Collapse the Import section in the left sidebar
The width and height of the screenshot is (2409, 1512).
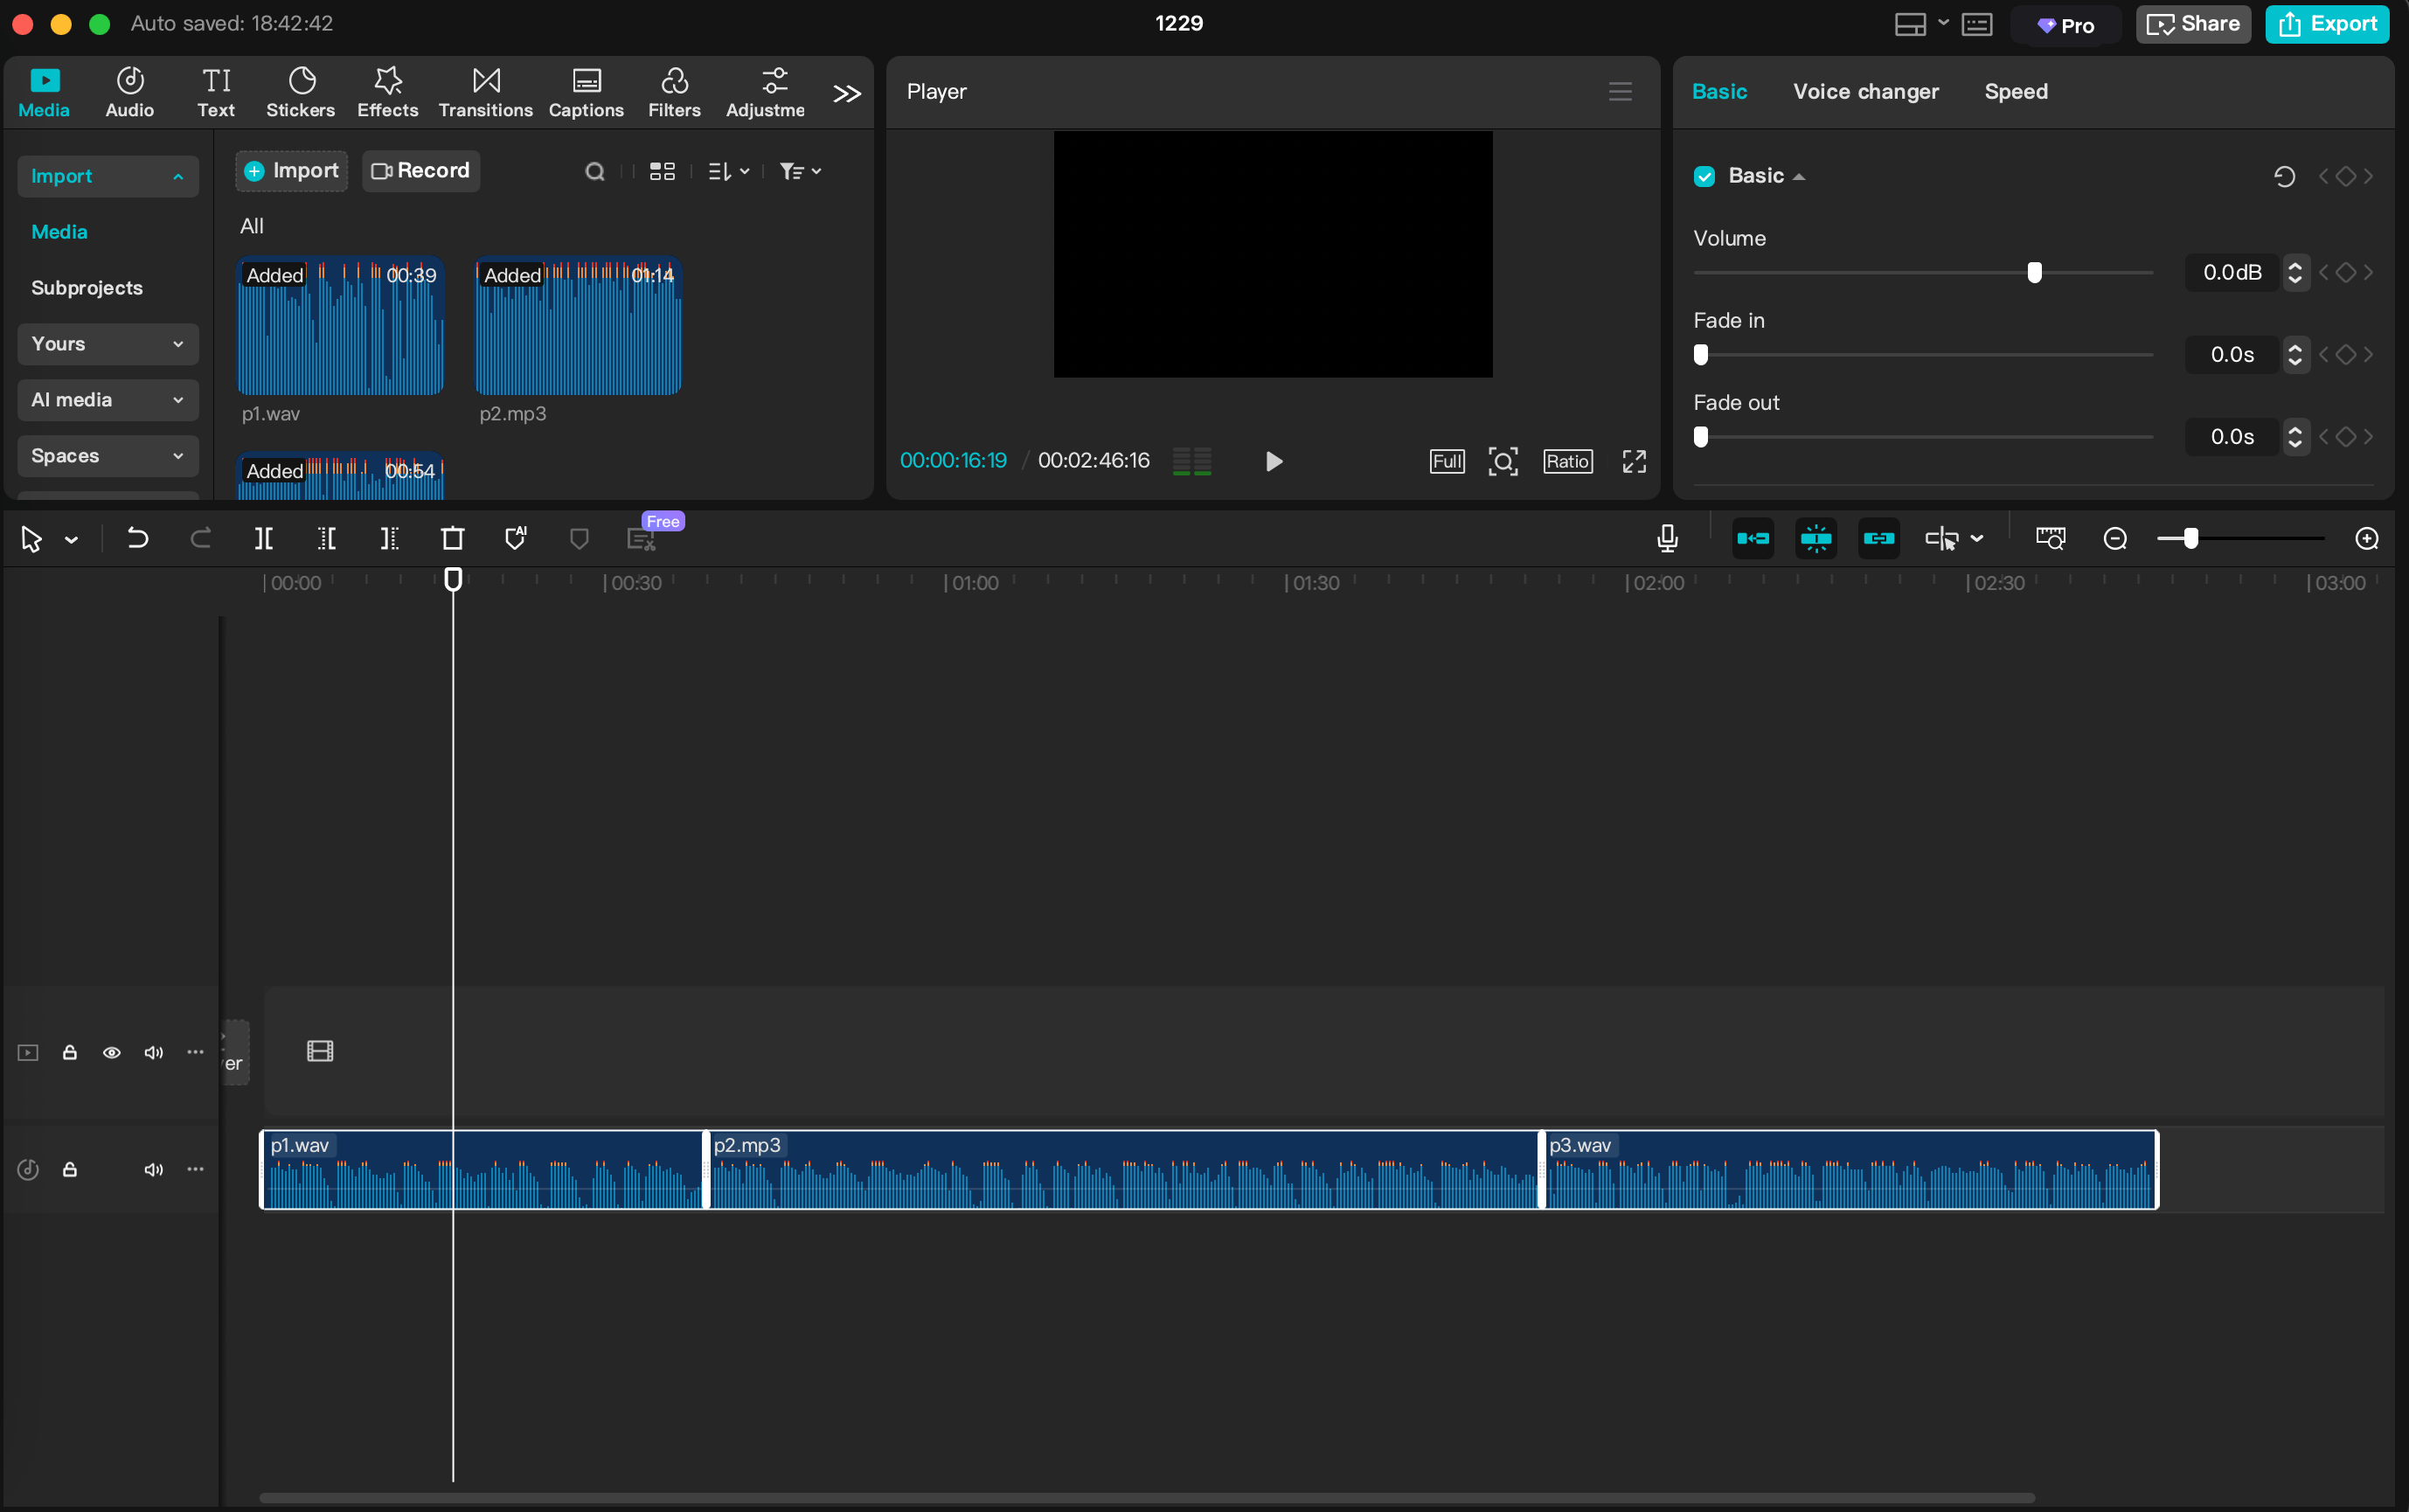point(107,176)
